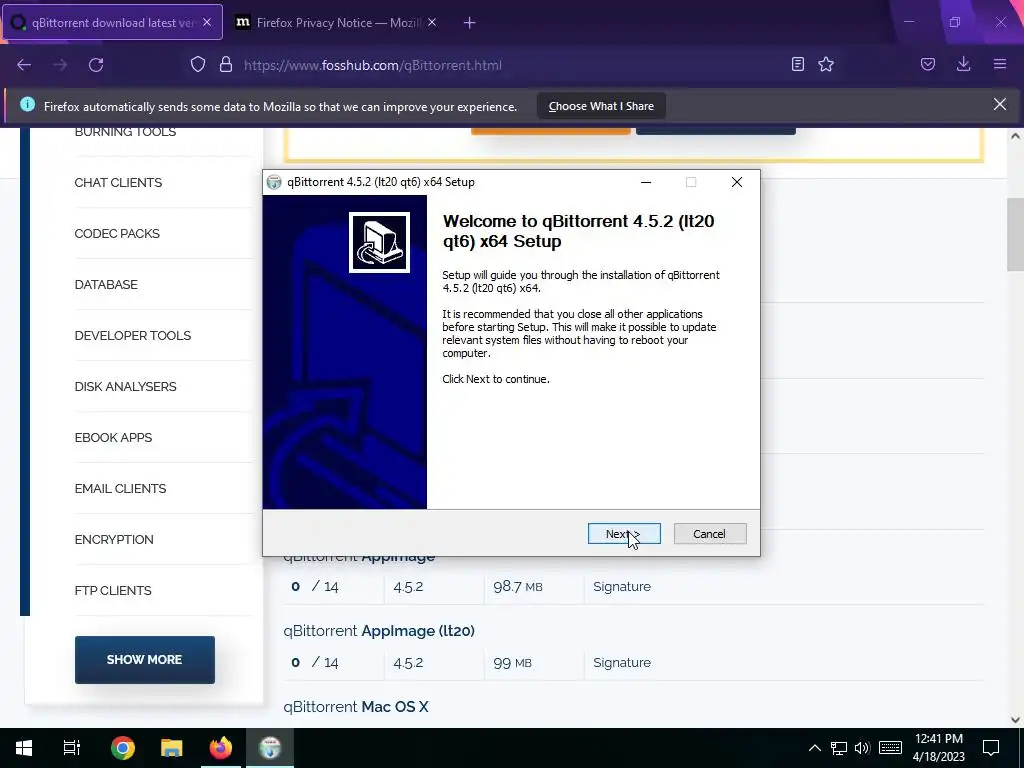Screen dimensions: 1024x768
Task: Open EBOOK APPS category
Action: (x=113, y=438)
